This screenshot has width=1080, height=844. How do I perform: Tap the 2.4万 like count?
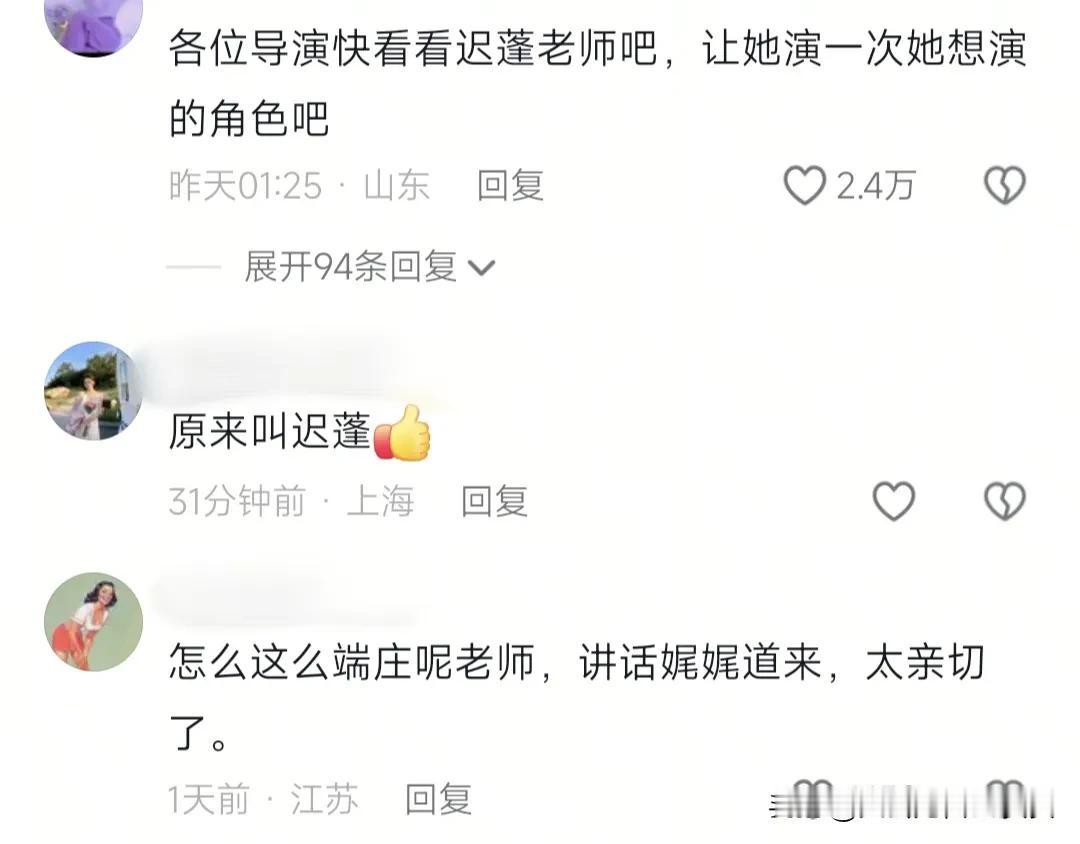pos(875,186)
